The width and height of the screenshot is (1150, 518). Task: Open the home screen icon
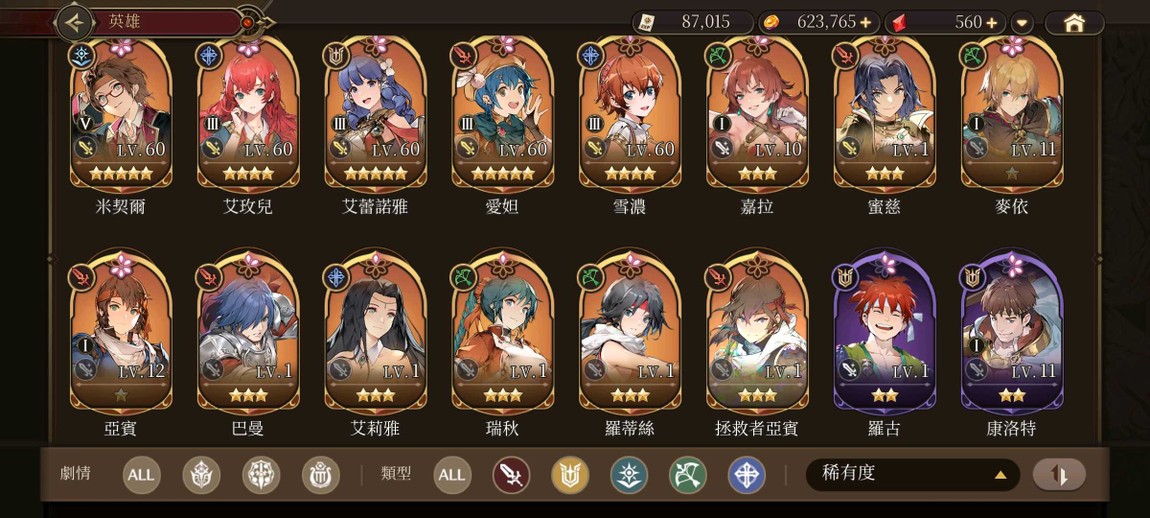pos(1074,23)
